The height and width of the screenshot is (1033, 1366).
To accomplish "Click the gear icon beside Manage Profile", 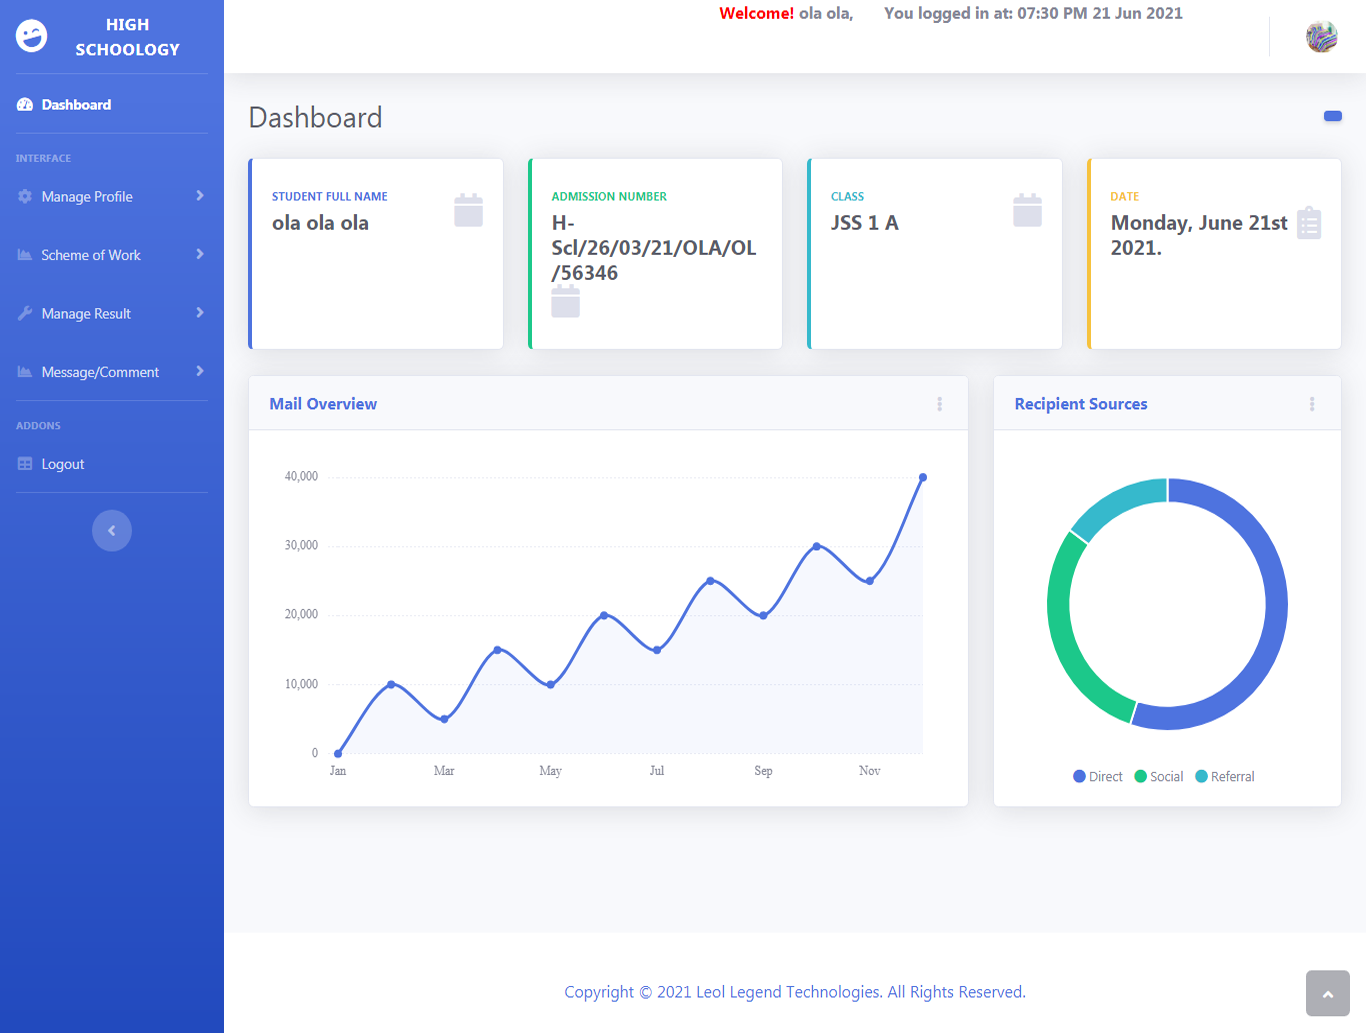I will tap(25, 197).
